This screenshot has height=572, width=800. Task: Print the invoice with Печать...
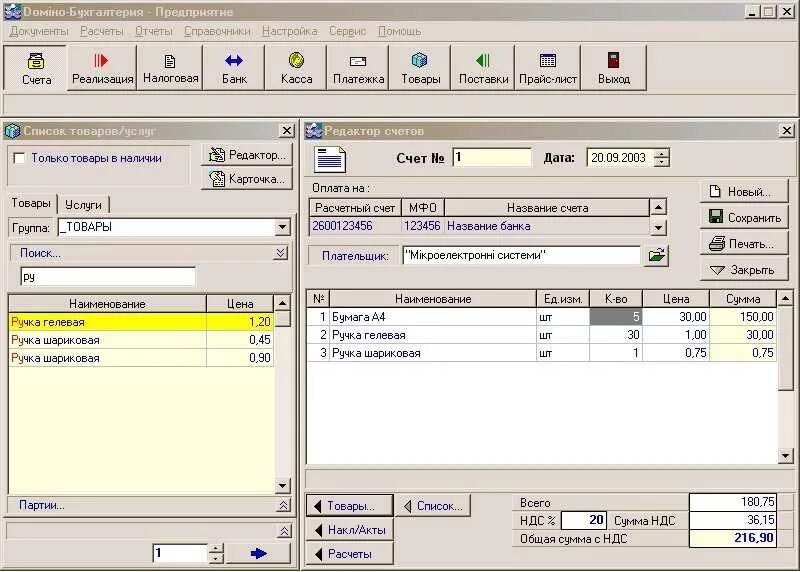(x=744, y=244)
